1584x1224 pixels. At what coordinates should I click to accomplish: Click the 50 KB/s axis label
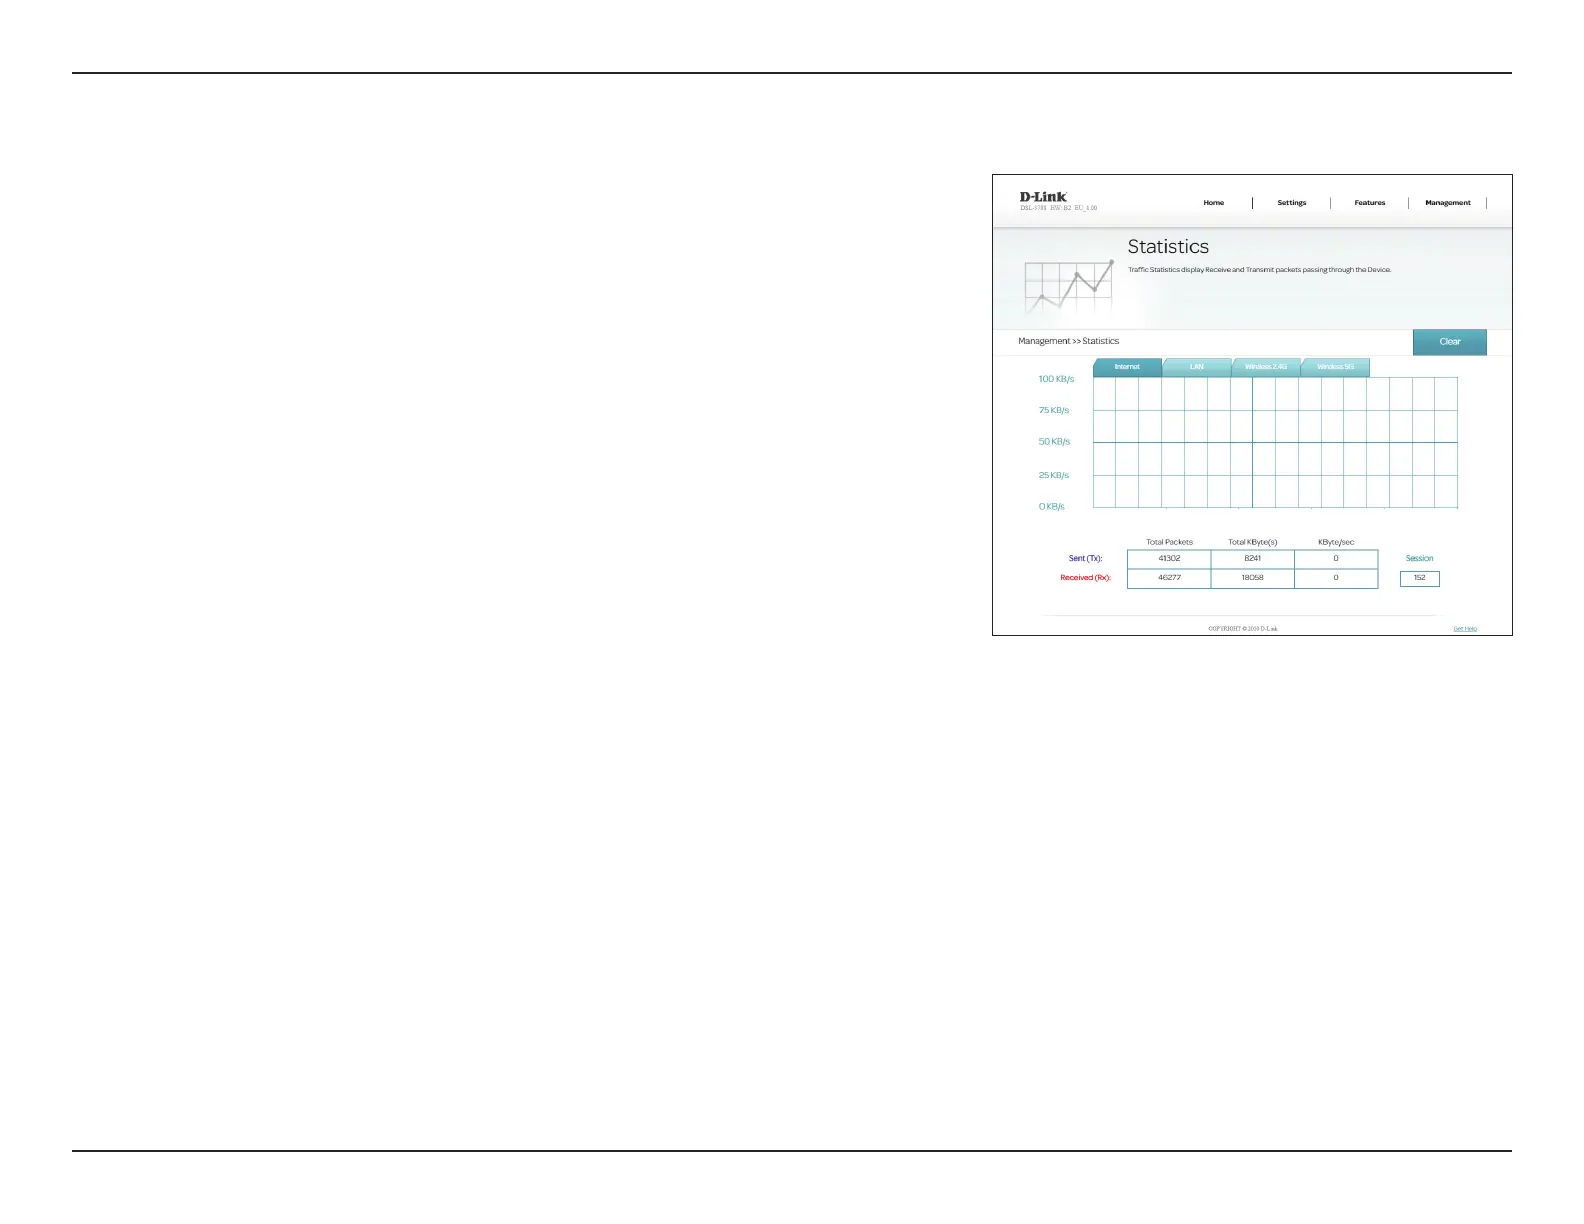click(x=1054, y=442)
